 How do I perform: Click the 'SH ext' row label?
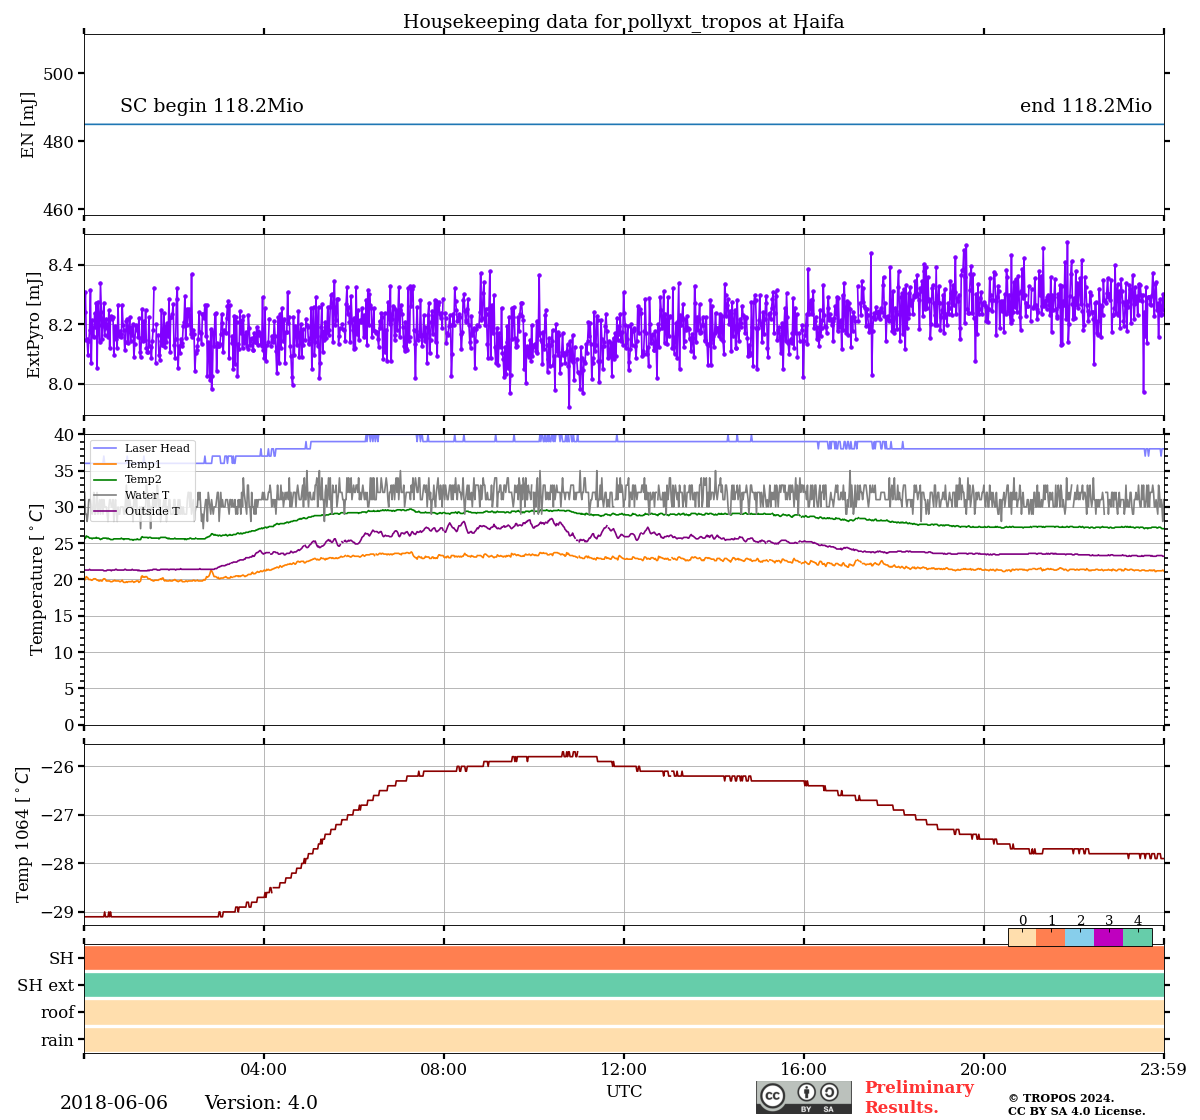pyautogui.click(x=46, y=986)
